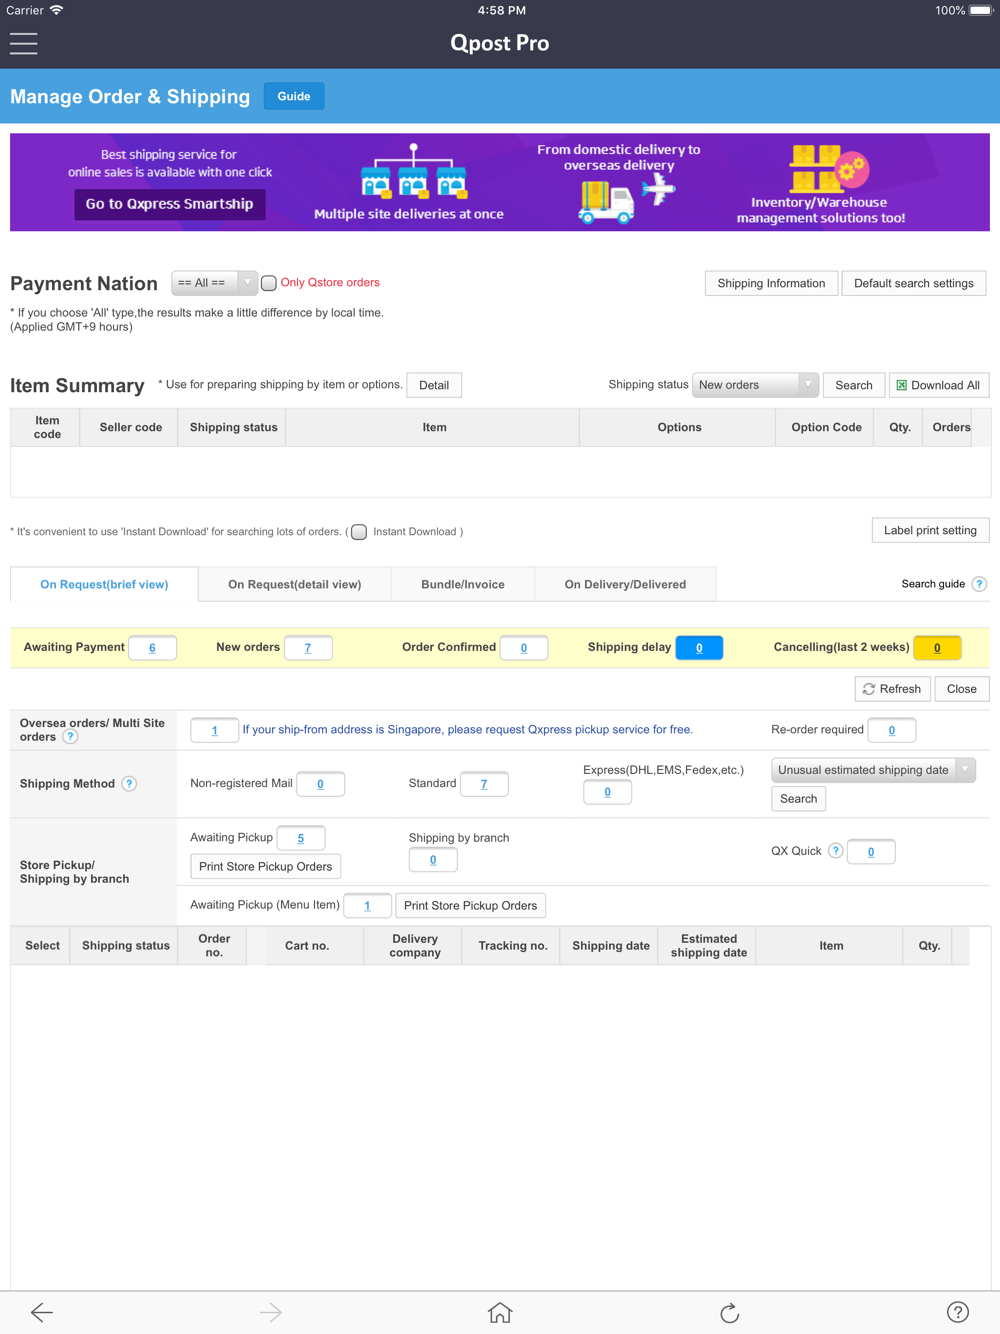The height and width of the screenshot is (1334, 1000).
Task: Open Oversea orders help question icon
Action: [70, 737]
